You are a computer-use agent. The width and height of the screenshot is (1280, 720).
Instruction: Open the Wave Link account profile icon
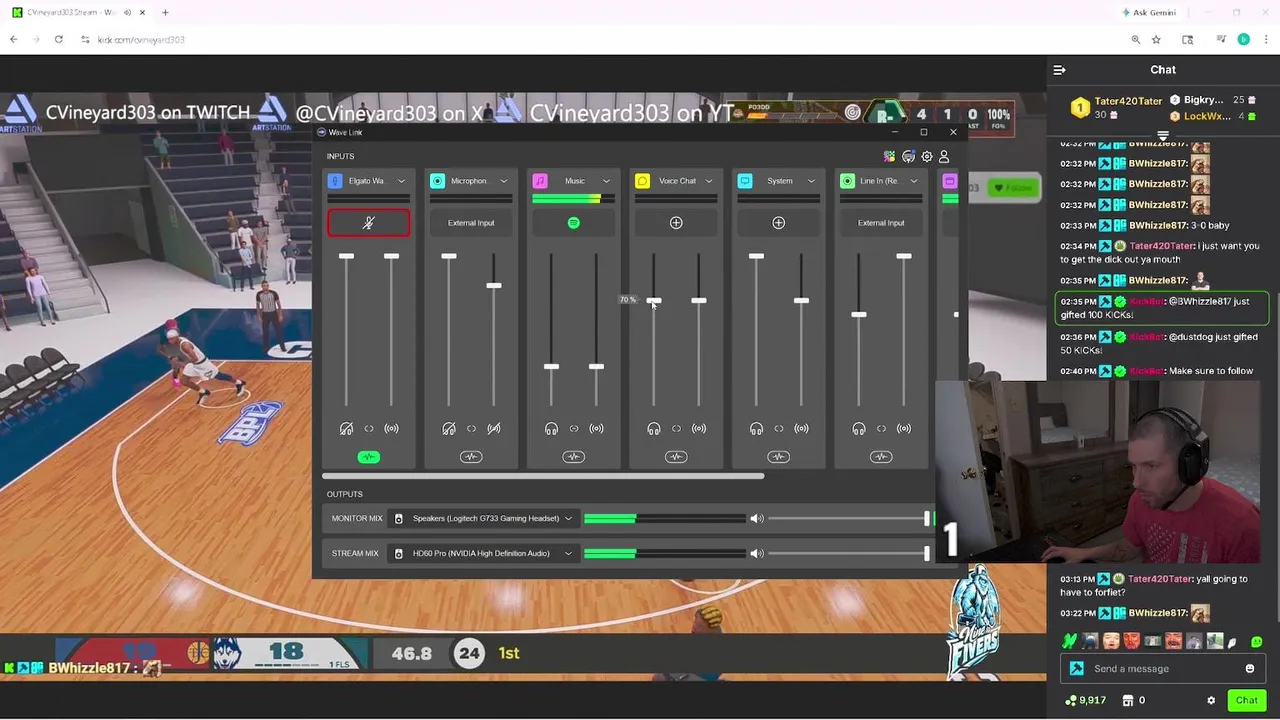tap(944, 157)
